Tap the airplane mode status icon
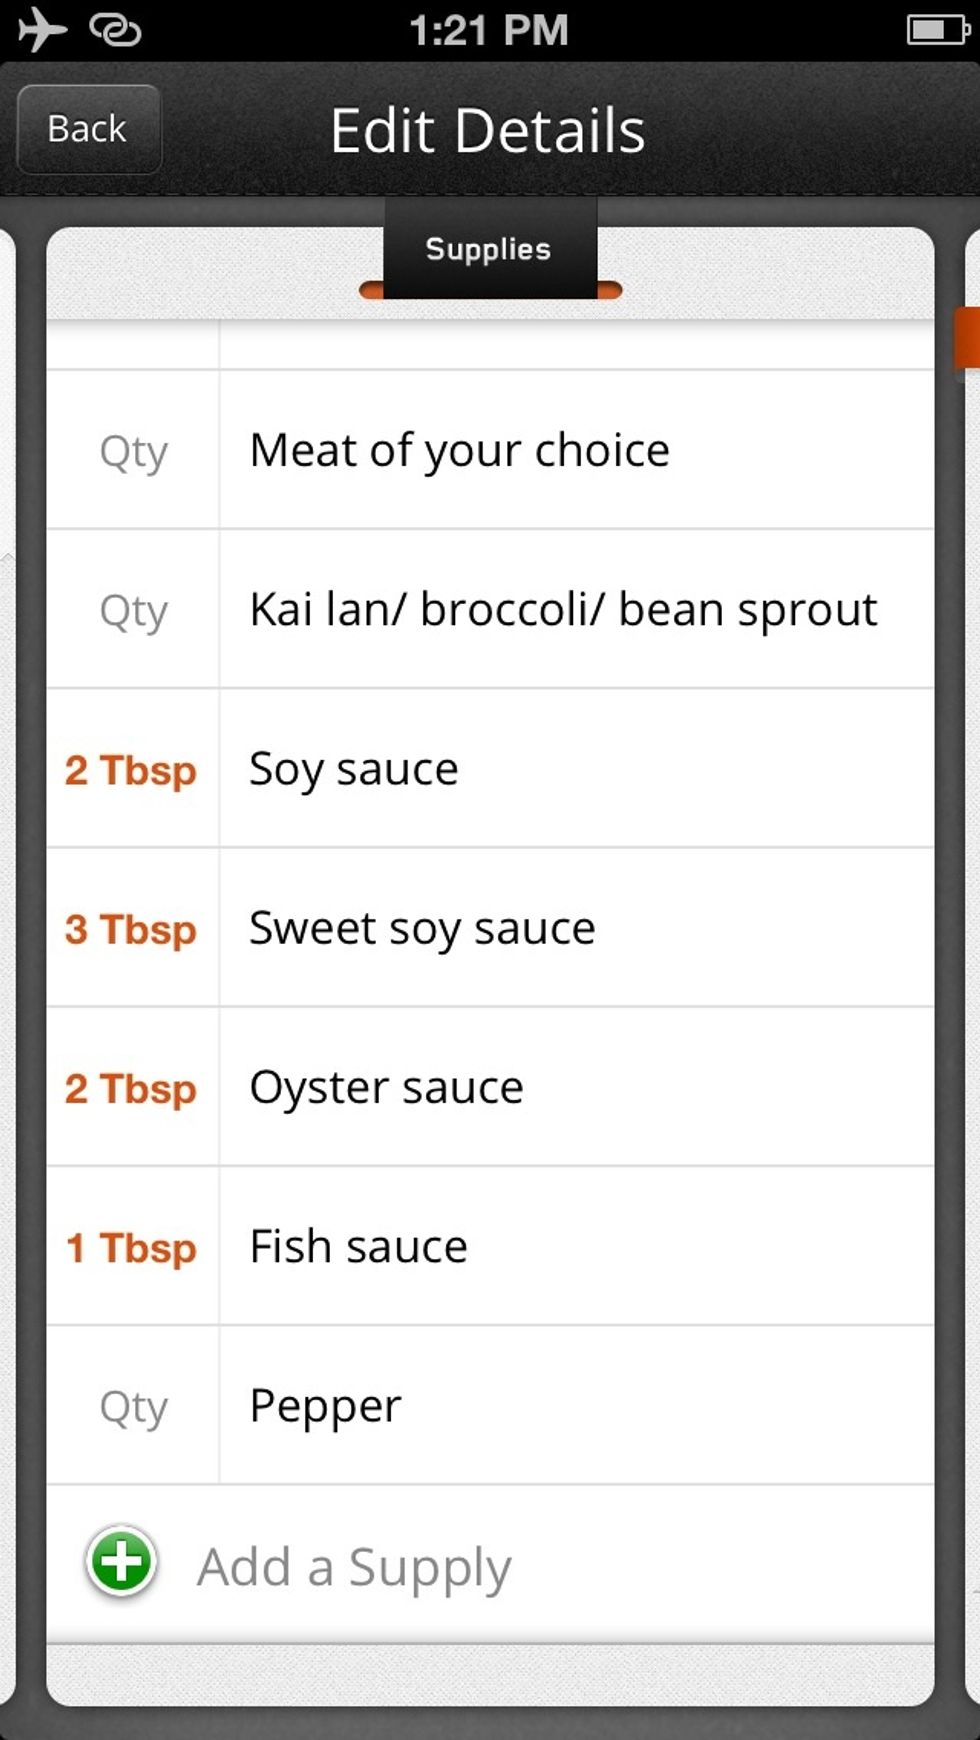Viewport: 980px width, 1740px height. [42, 29]
